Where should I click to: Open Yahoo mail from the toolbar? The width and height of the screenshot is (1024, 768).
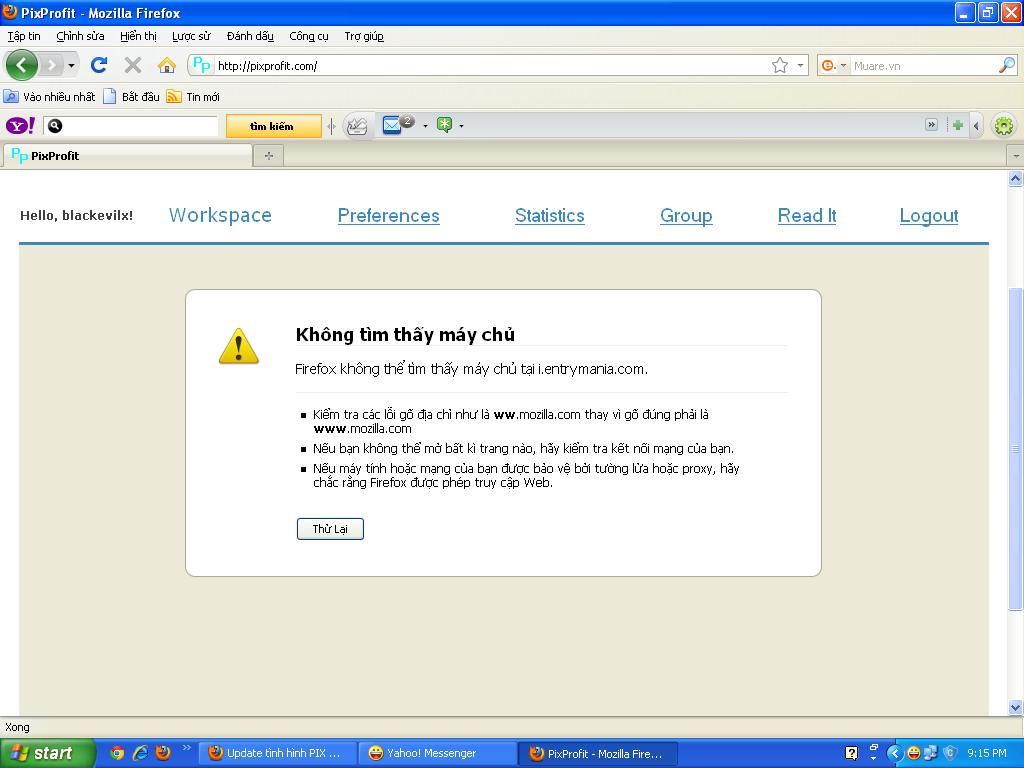pos(392,125)
